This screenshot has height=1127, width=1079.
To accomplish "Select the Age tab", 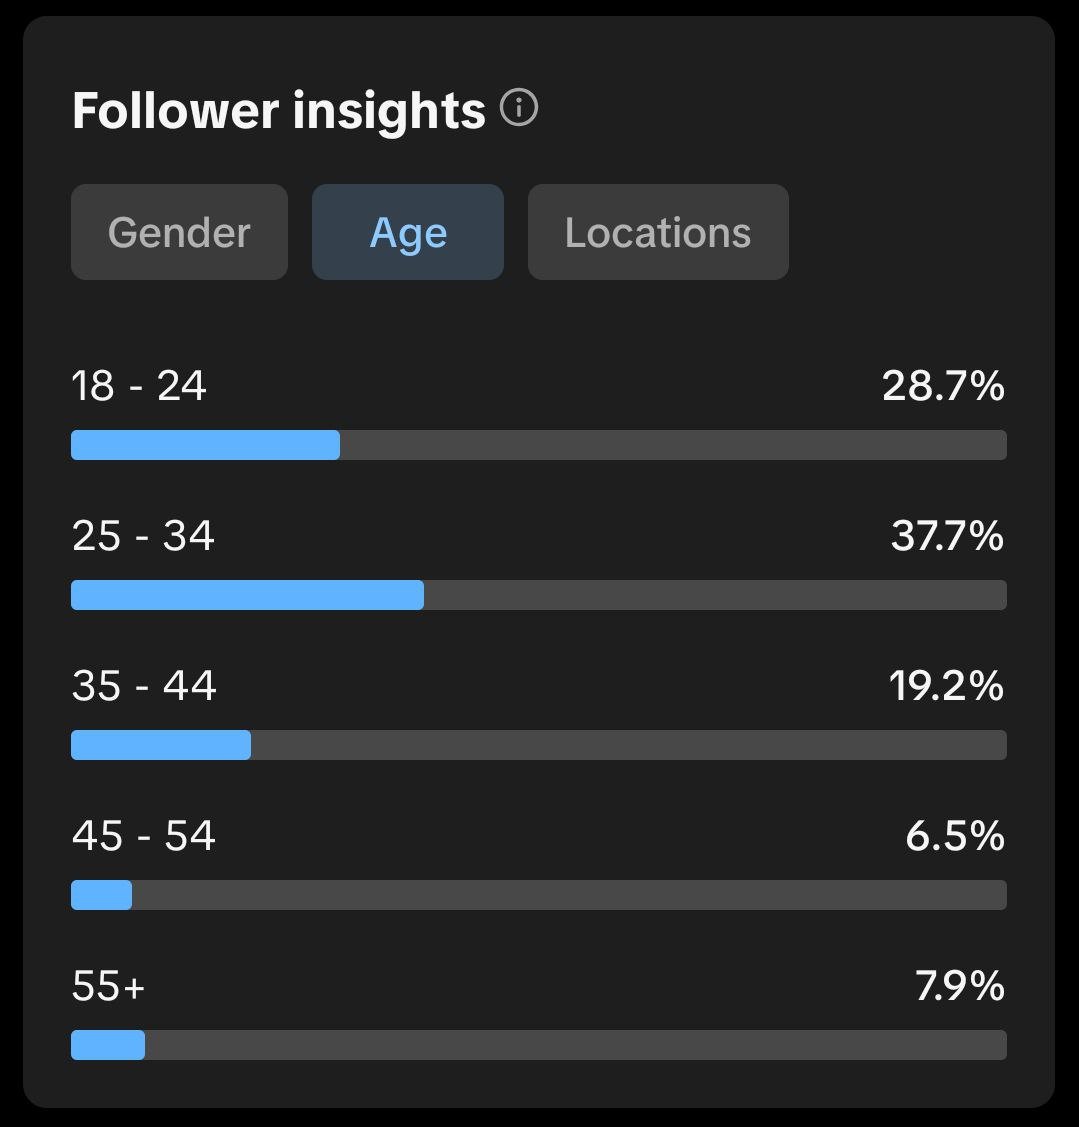I will 408,232.
